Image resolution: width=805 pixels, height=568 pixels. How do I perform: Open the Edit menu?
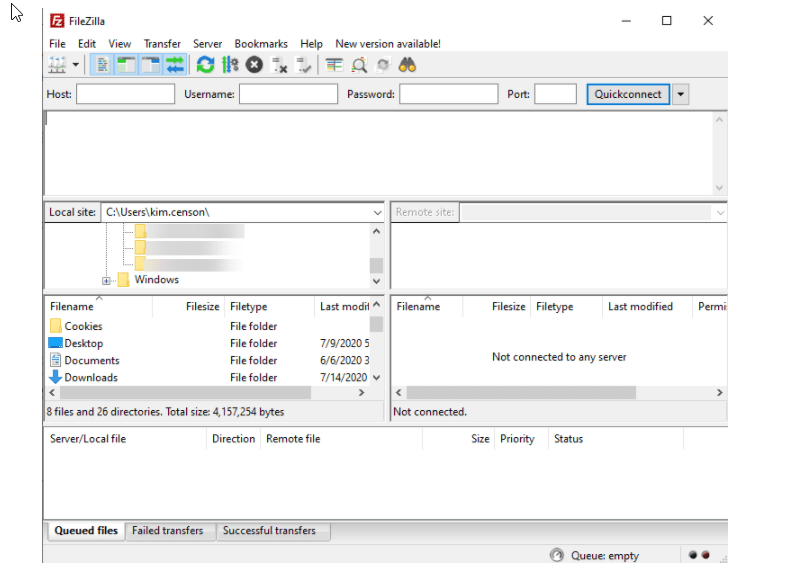(87, 44)
